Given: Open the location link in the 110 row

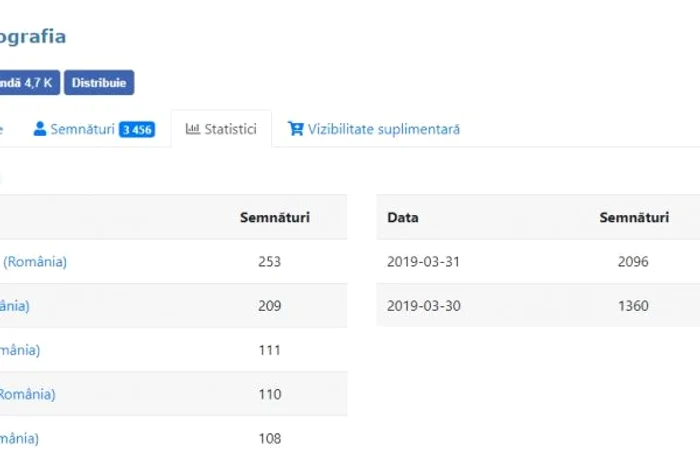Looking at the screenshot, I should pos(27,394).
